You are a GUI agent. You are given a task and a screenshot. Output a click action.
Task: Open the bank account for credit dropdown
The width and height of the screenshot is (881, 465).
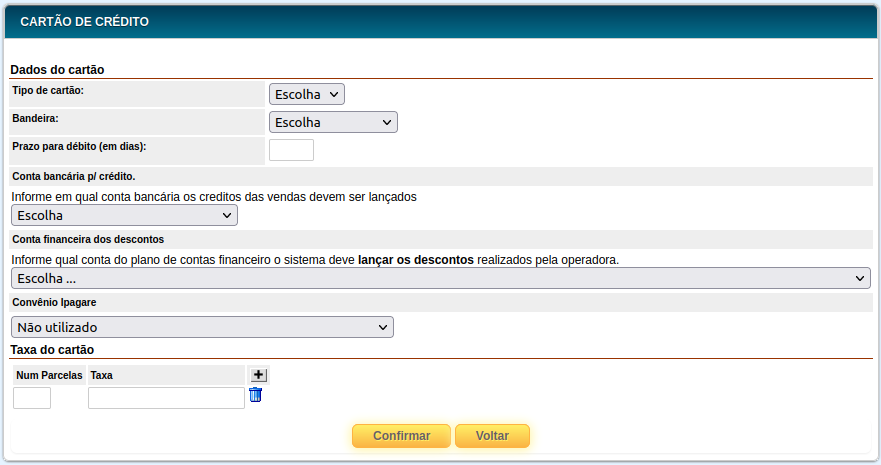[x=124, y=215]
